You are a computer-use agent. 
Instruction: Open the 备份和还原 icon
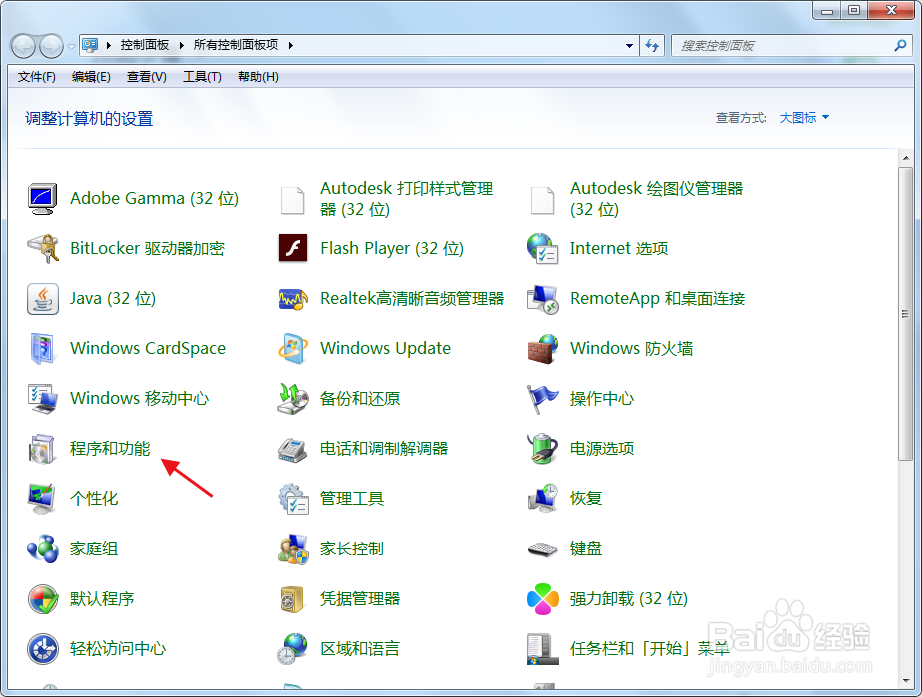point(293,398)
